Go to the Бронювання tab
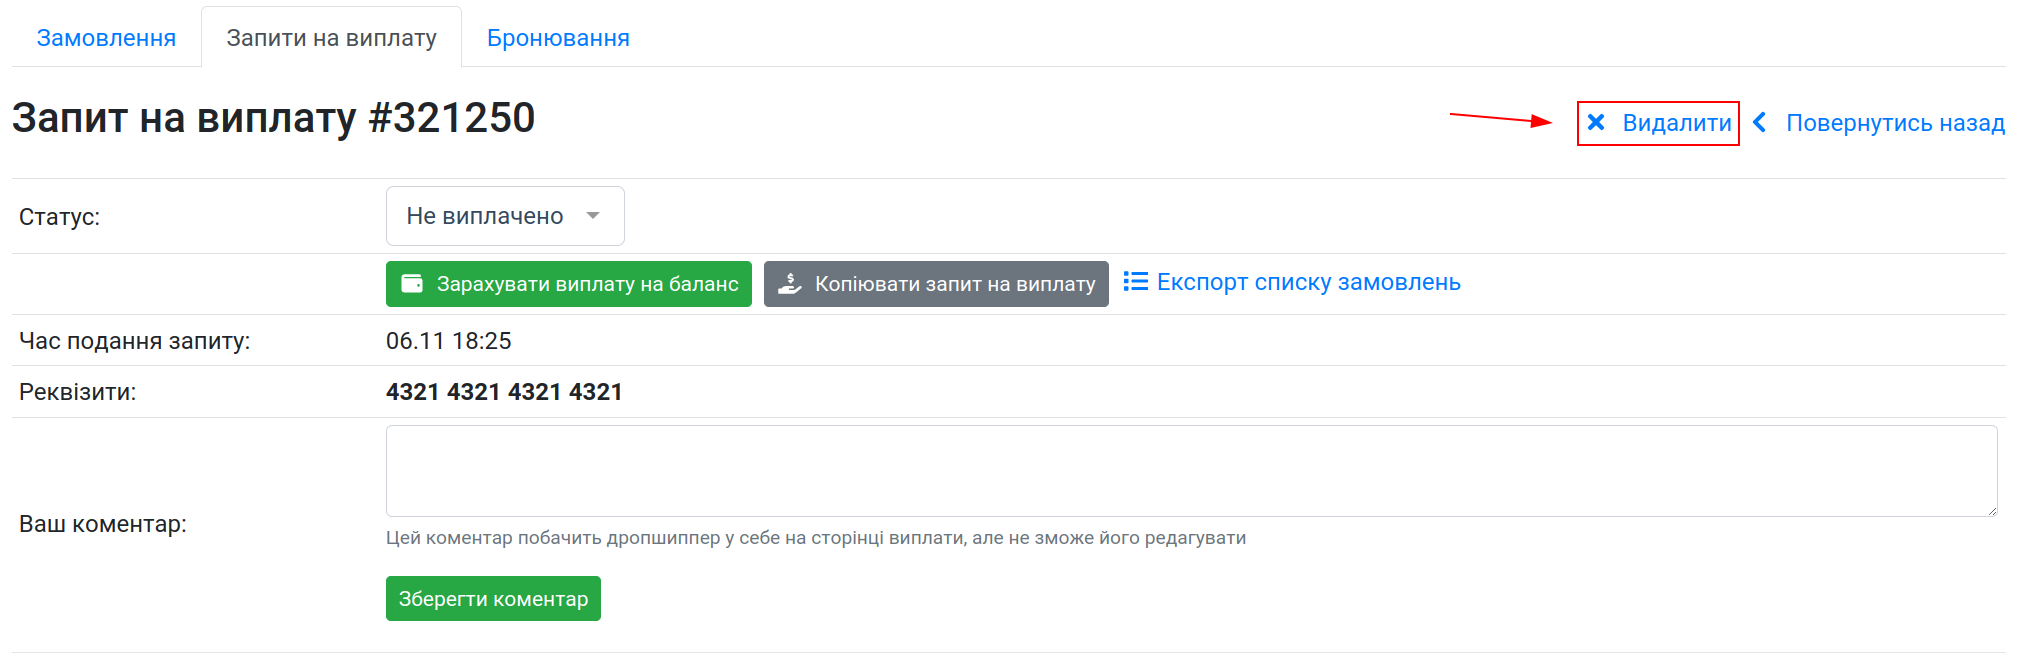2027x658 pixels. pyautogui.click(x=558, y=38)
